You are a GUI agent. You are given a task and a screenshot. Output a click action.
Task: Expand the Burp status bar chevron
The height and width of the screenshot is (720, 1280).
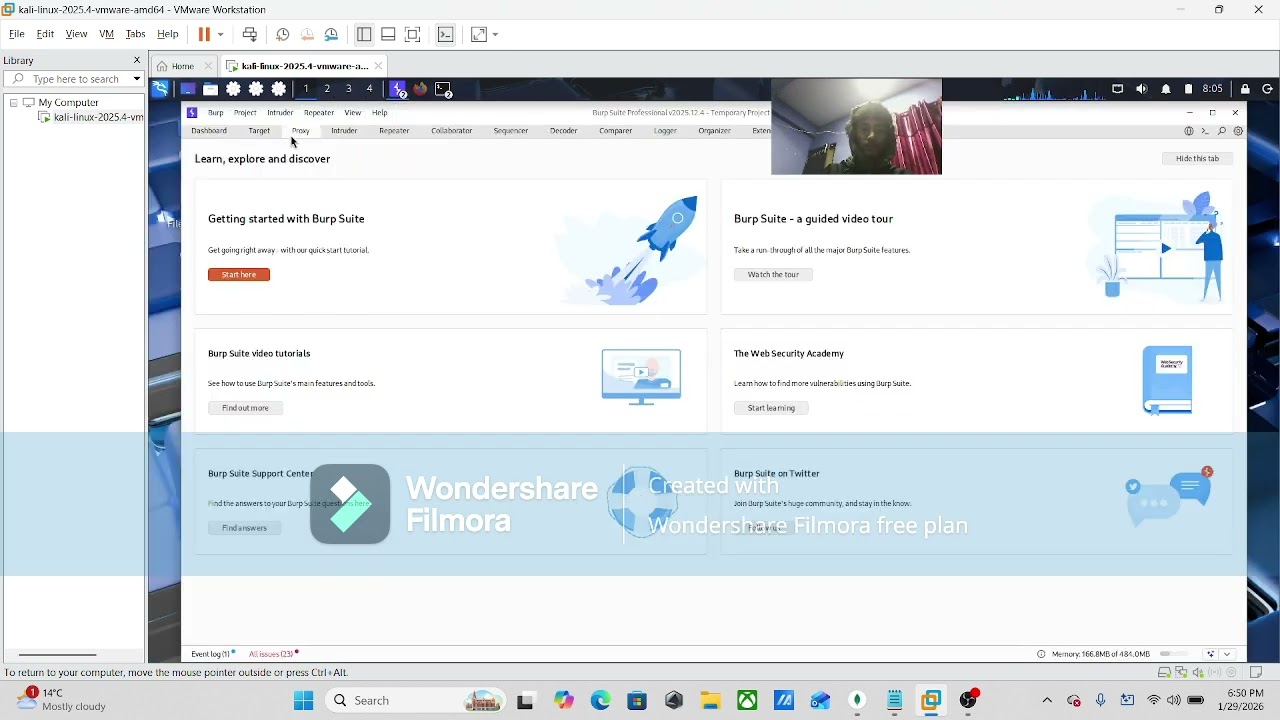(1227, 654)
